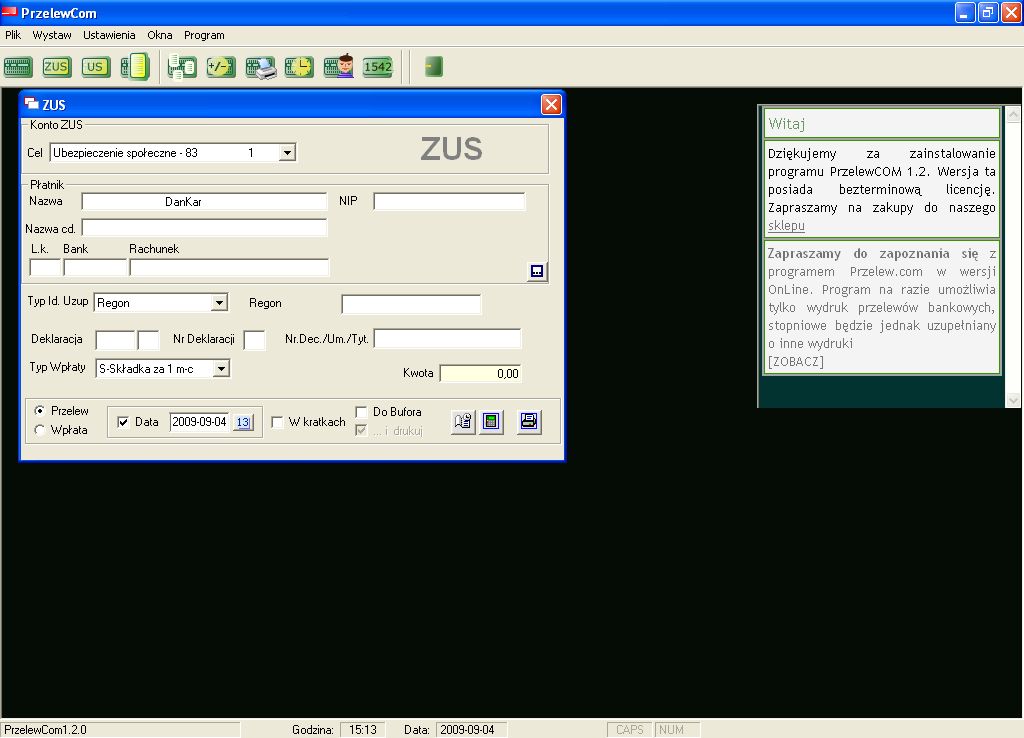This screenshot has width=1024, height=738.
Task: Click the address book icon in ZUS window
Action: tap(463, 421)
